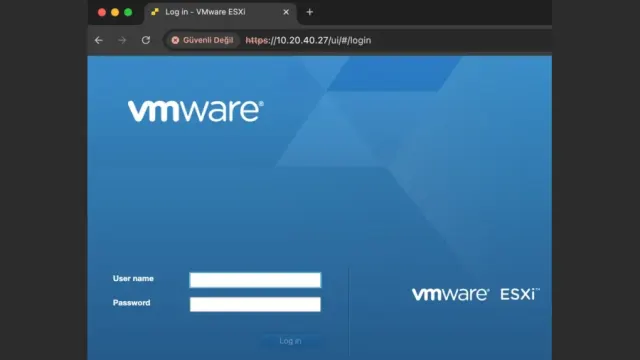640x360 pixels.
Task: Open a new browser tab
Action: [309, 12]
